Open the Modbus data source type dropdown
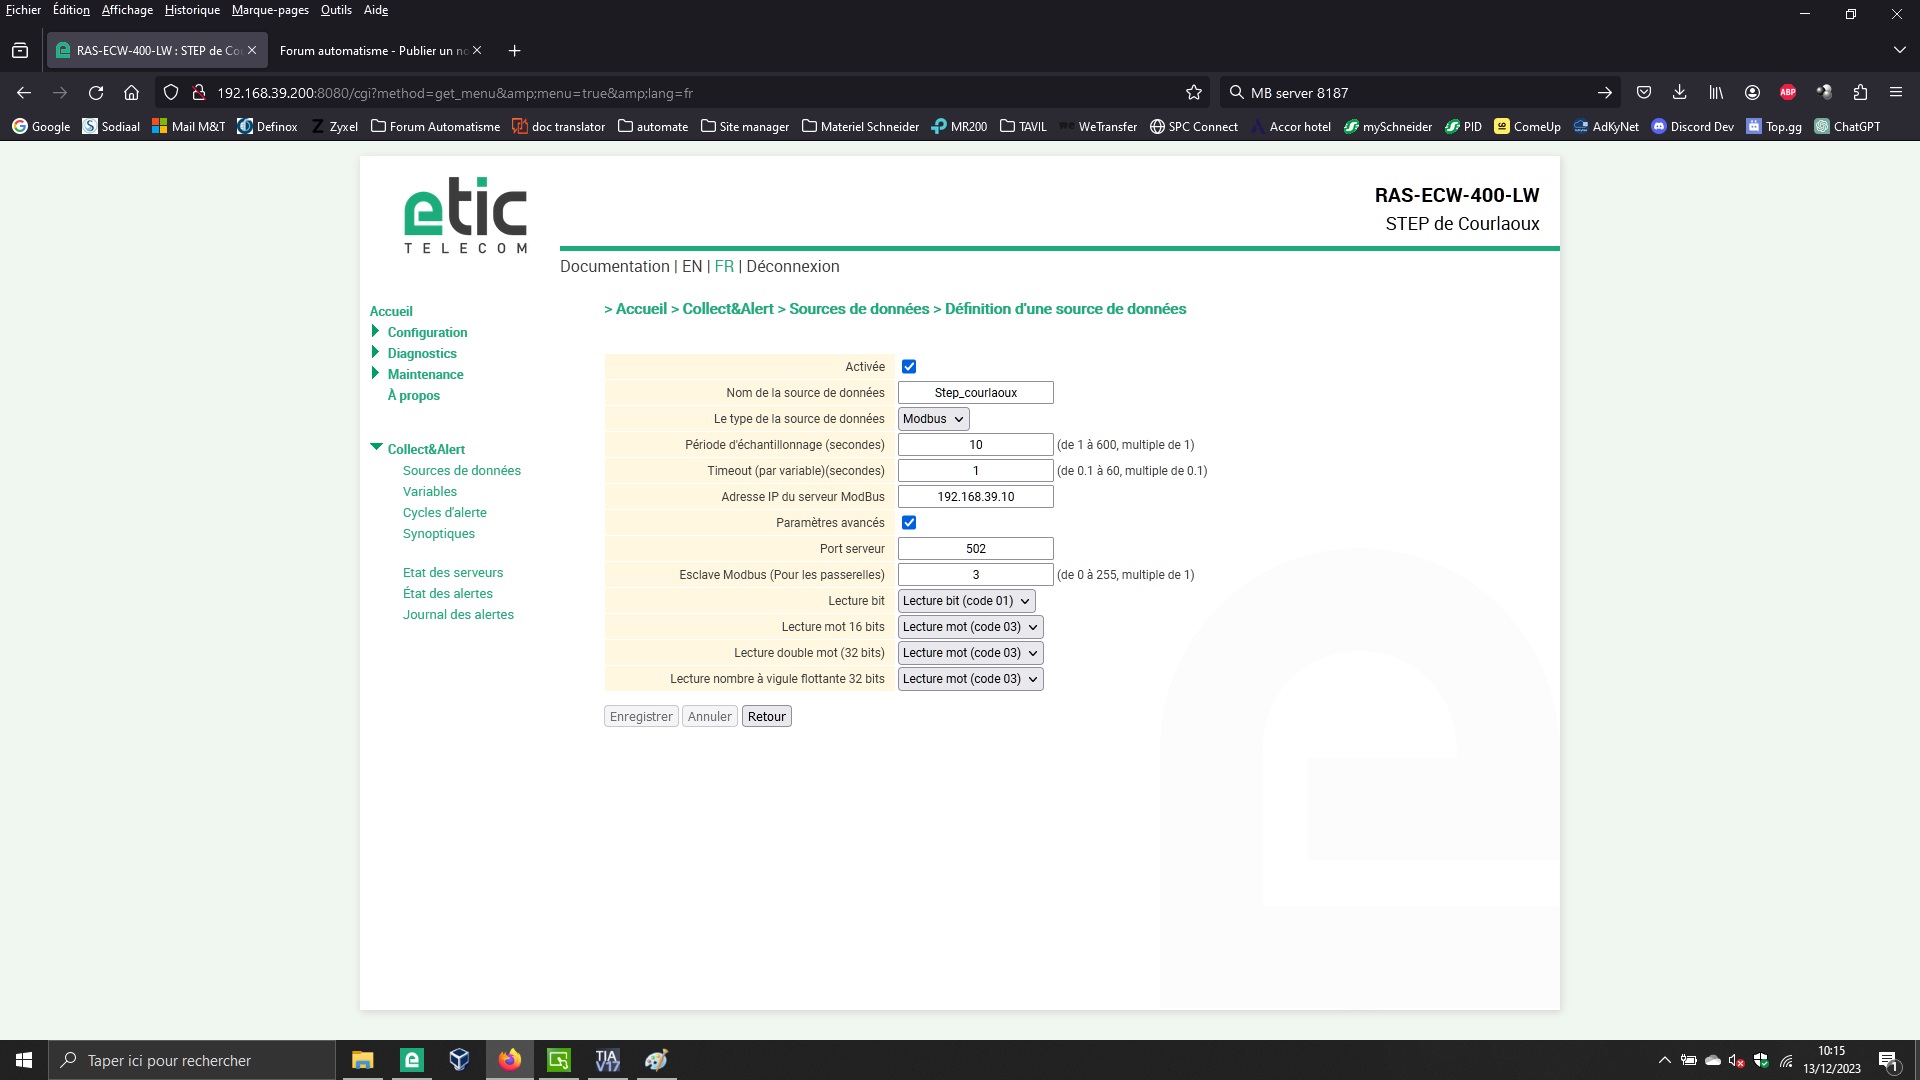1920x1080 pixels. tap(933, 419)
